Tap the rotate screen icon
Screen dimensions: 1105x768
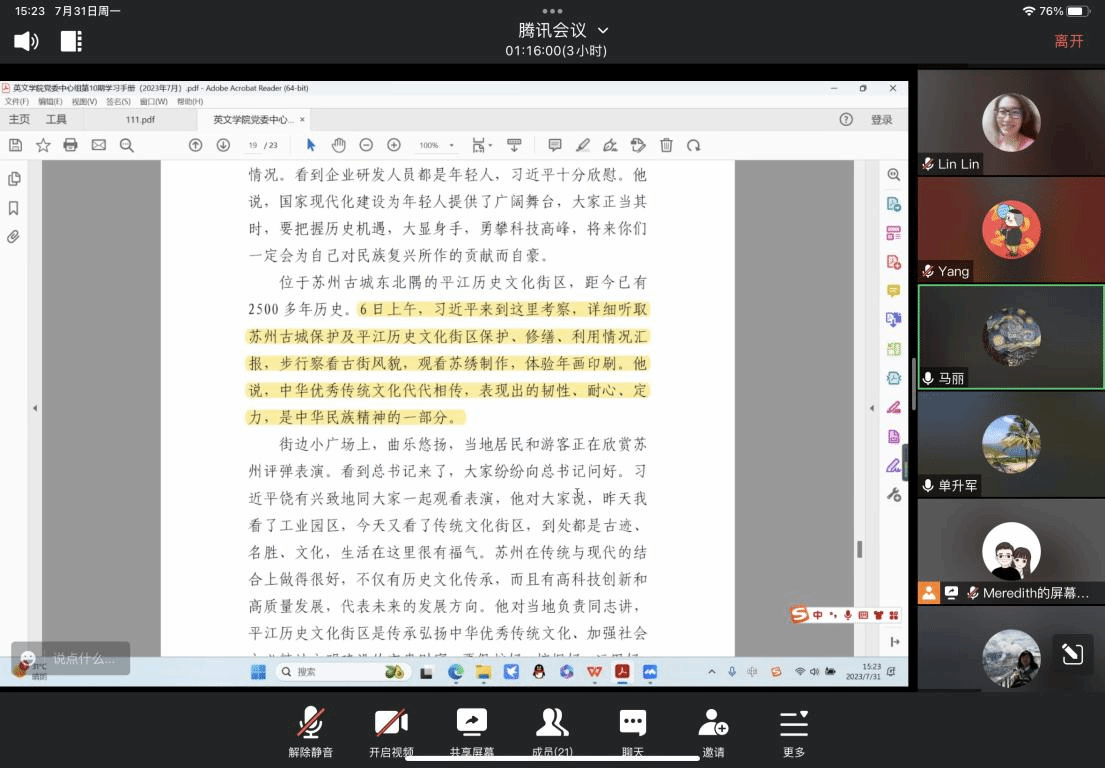click(x=1072, y=654)
